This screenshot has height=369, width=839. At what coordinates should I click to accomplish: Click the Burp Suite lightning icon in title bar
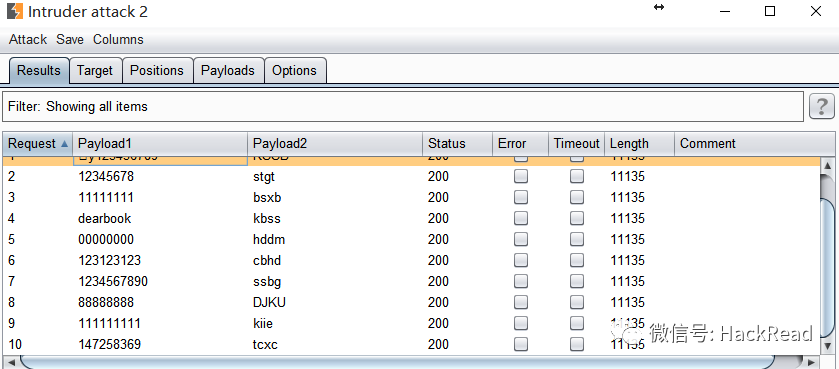tap(15, 11)
